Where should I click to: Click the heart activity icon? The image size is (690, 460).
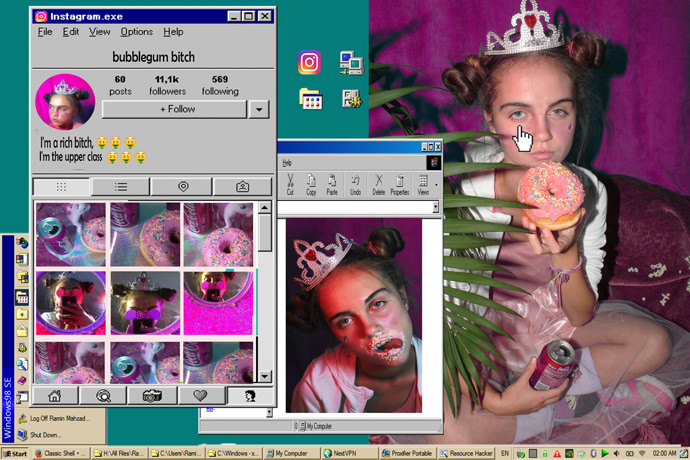tap(200, 395)
